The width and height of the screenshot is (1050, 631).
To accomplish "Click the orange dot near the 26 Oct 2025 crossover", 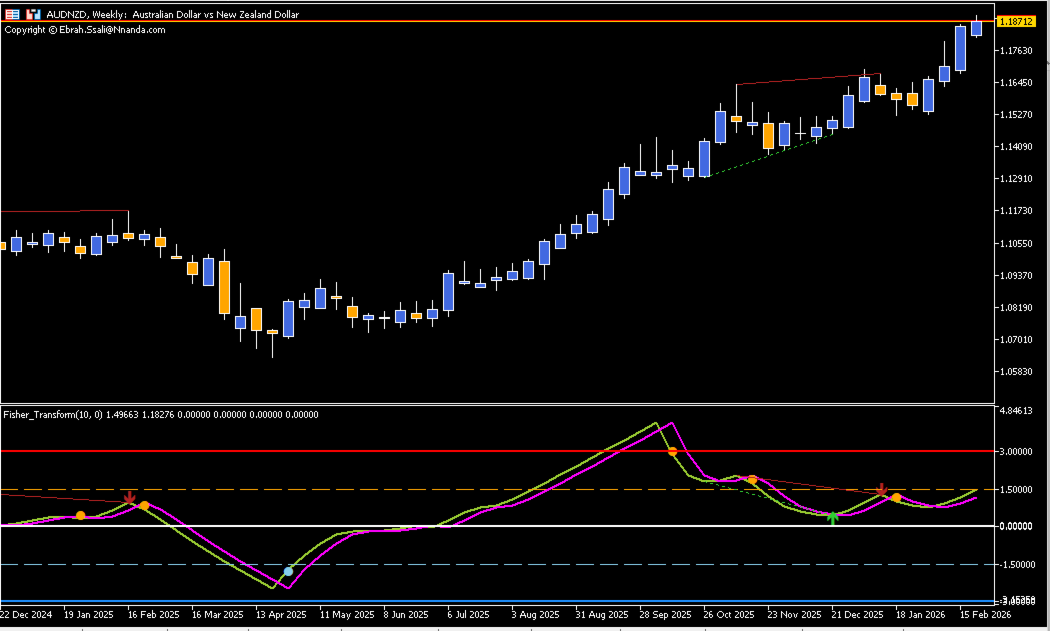I will coord(752,480).
